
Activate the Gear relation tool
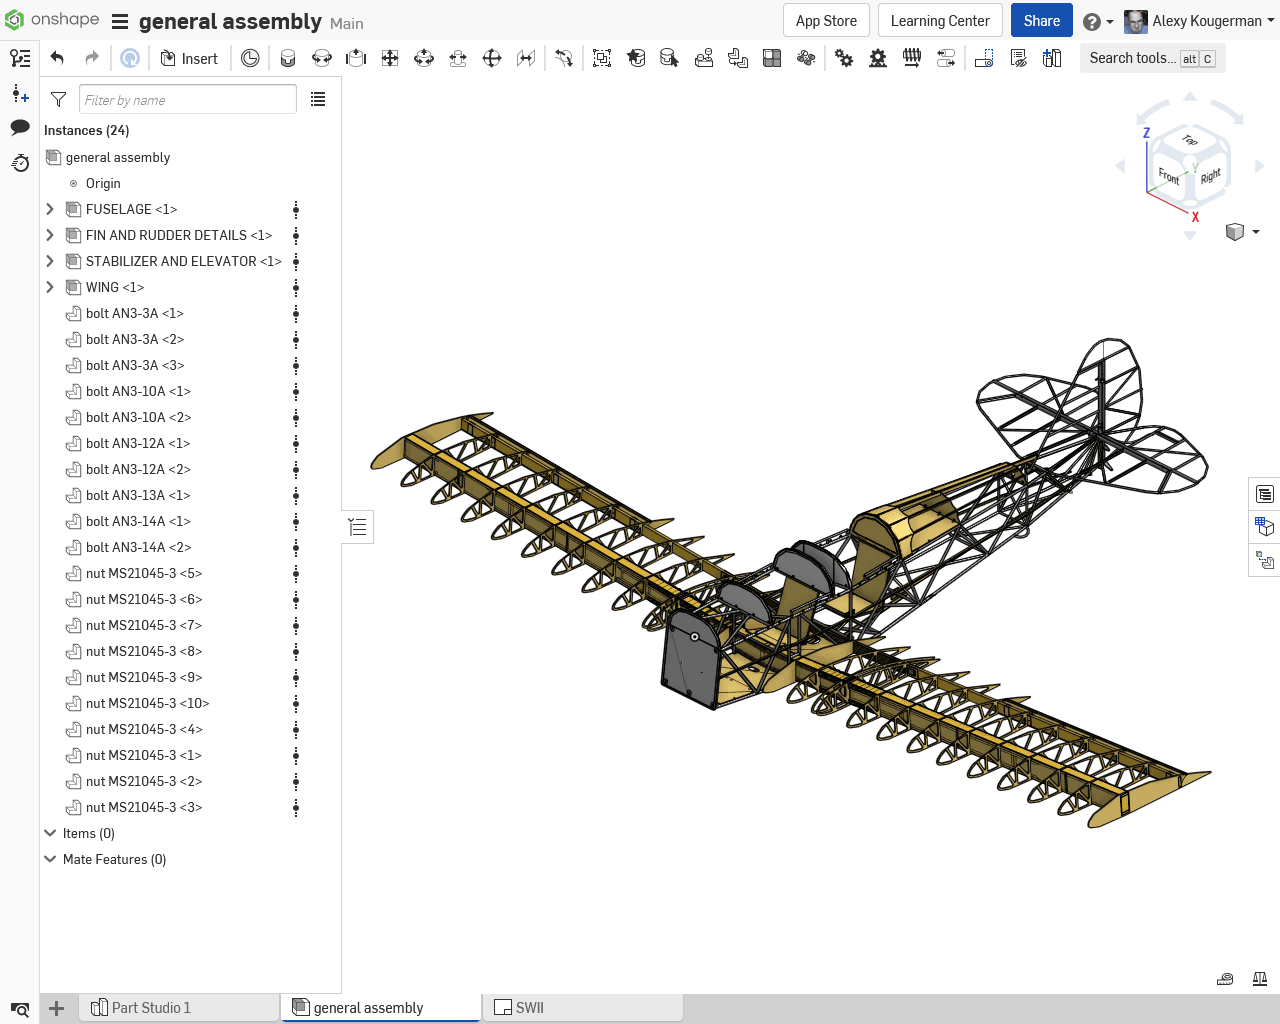(844, 58)
